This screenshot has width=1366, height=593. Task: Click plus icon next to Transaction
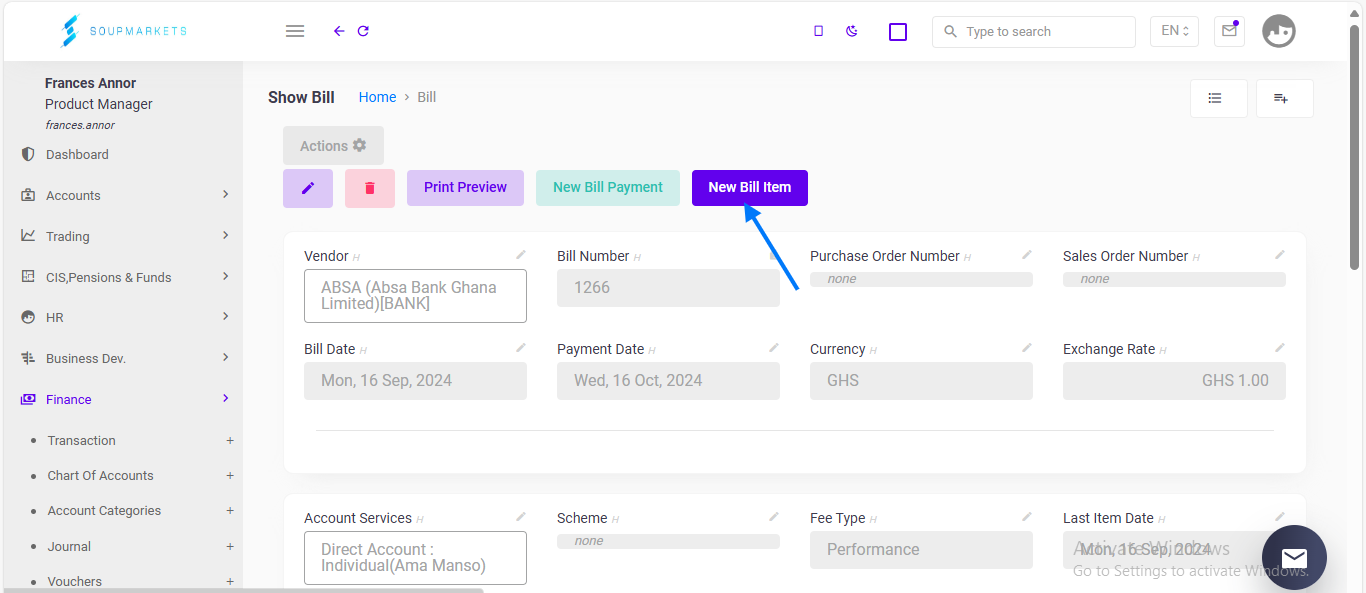[230, 440]
